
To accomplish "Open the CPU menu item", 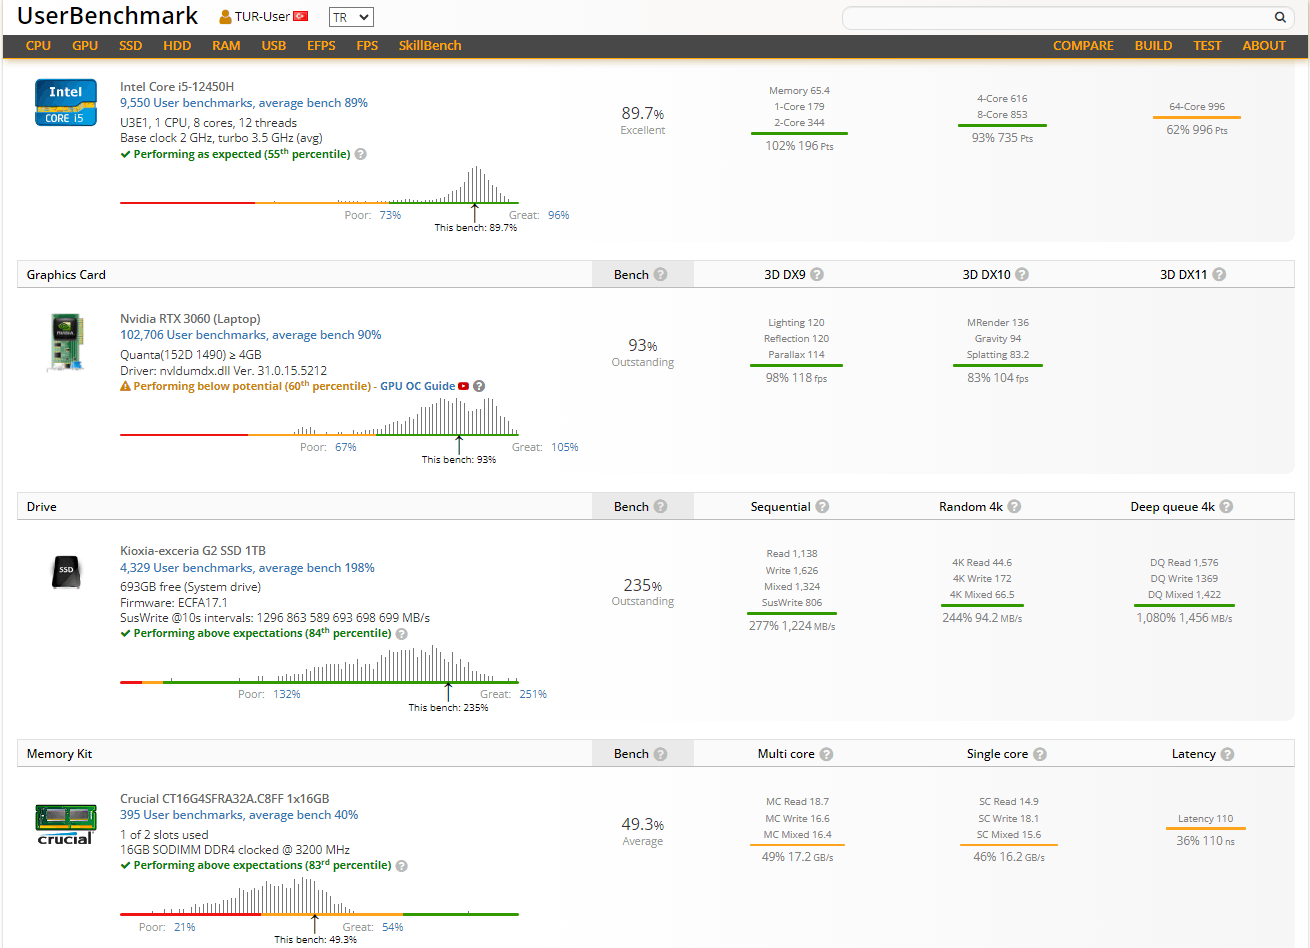I will tap(38, 45).
